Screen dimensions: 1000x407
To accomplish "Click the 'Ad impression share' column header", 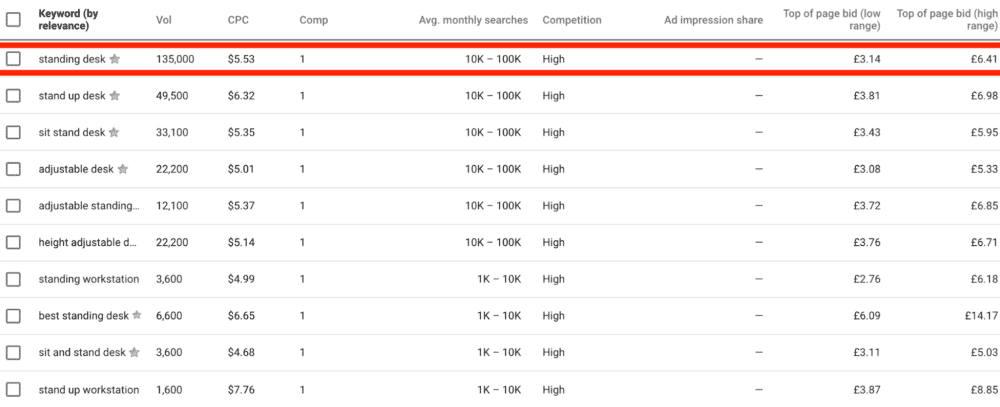I will [713, 20].
